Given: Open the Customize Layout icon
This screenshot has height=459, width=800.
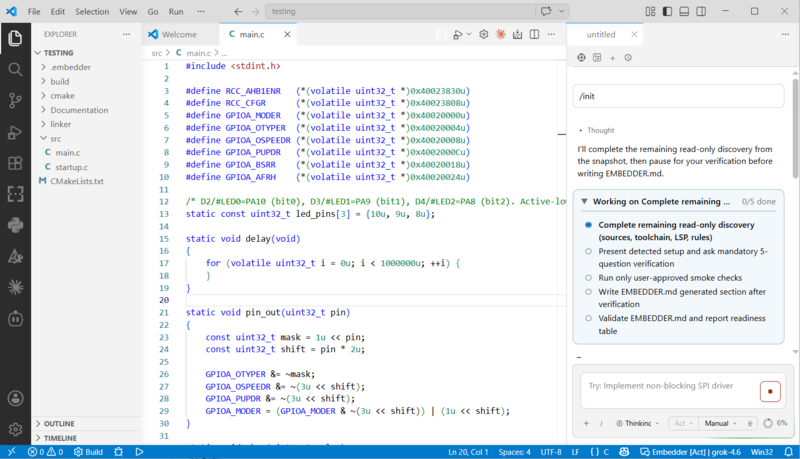Looking at the screenshot, I should click(650, 11).
